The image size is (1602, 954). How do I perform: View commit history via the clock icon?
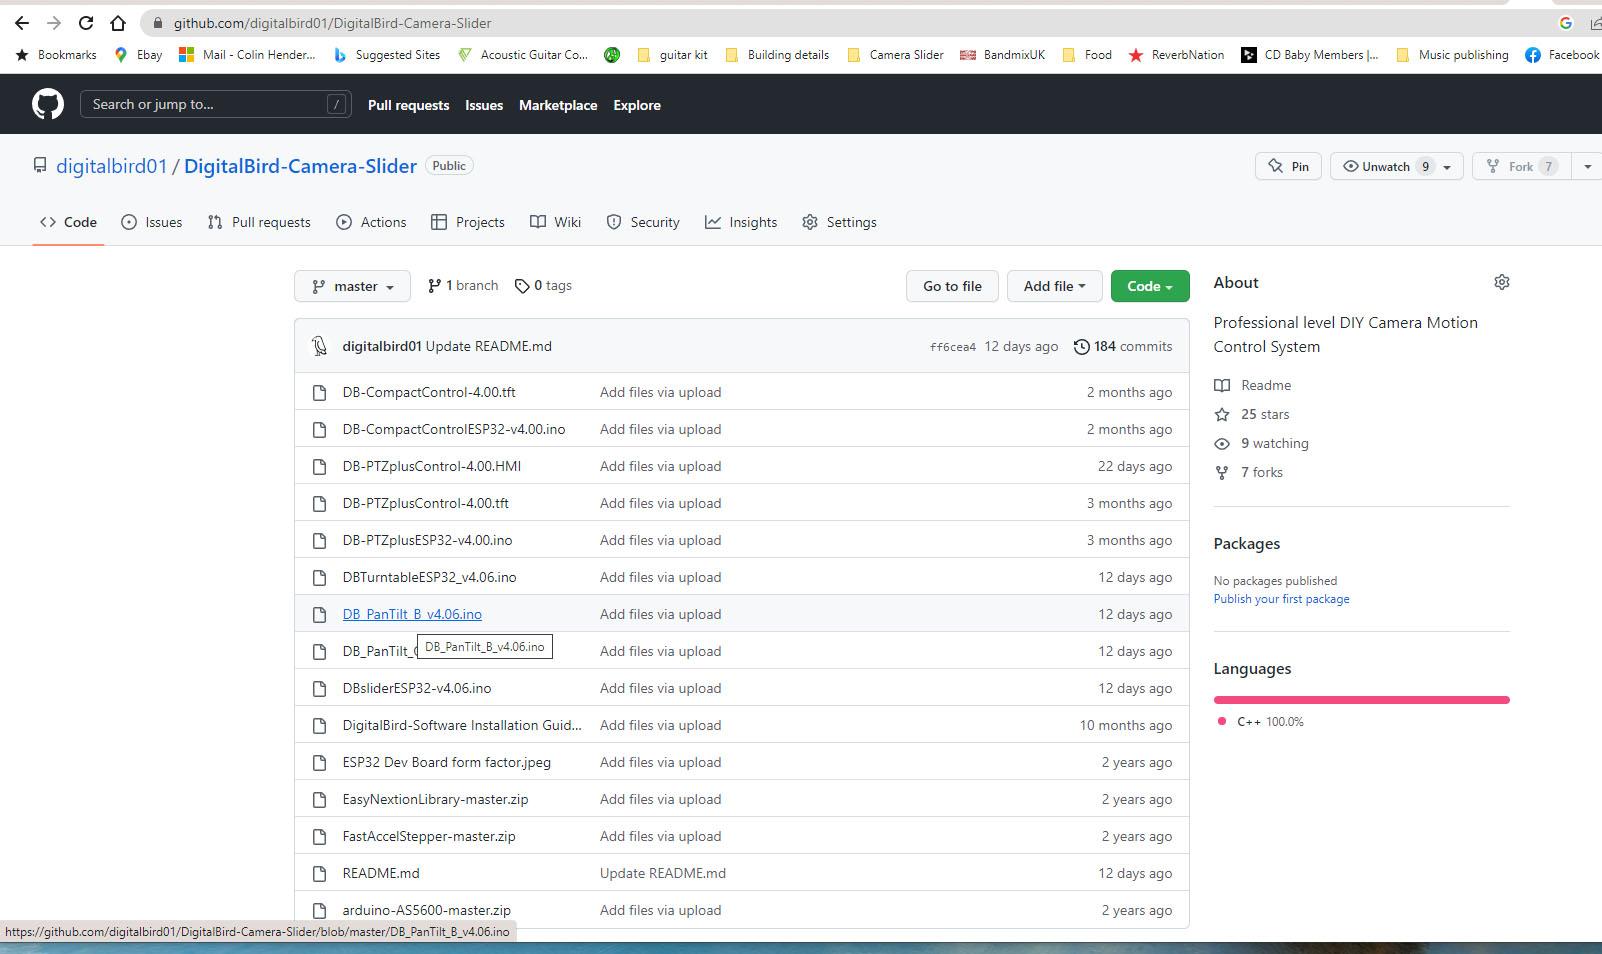(x=1081, y=346)
